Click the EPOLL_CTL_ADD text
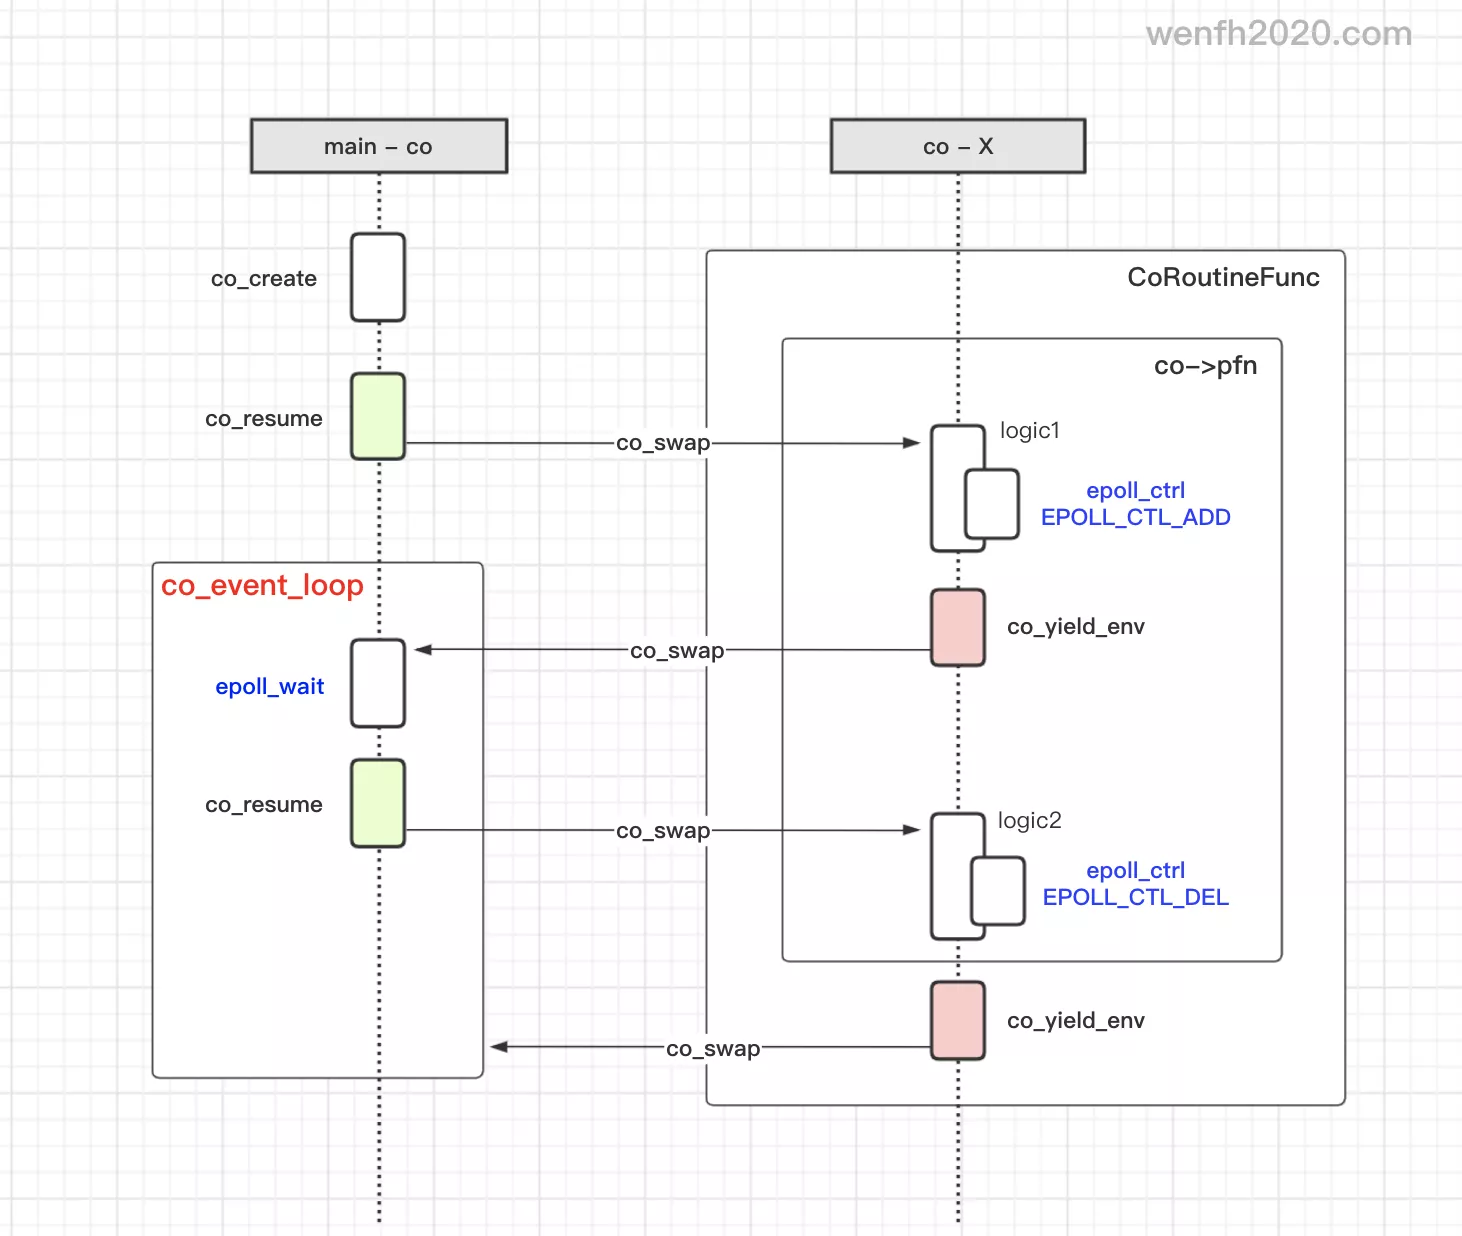This screenshot has height=1236, width=1462. [1135, 517]
